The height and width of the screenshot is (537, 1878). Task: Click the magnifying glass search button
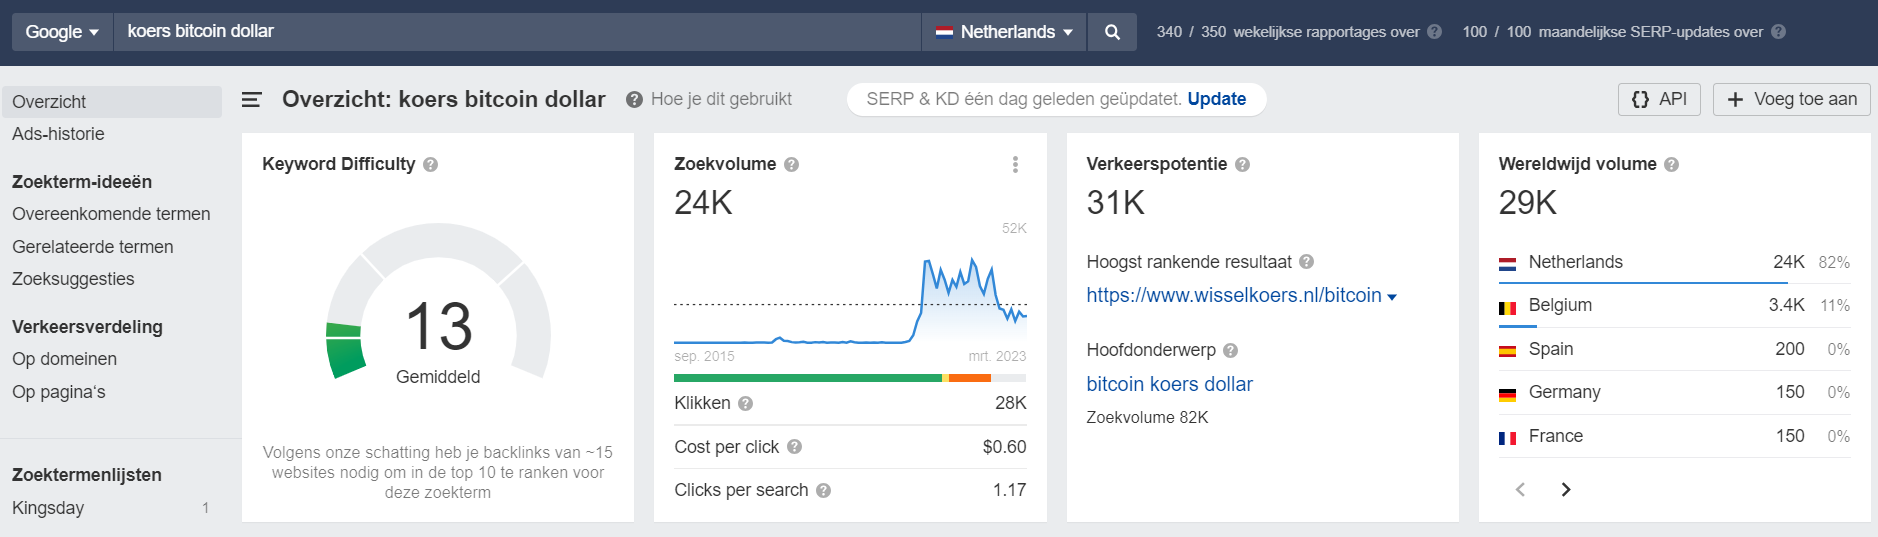pos(1112,32)
